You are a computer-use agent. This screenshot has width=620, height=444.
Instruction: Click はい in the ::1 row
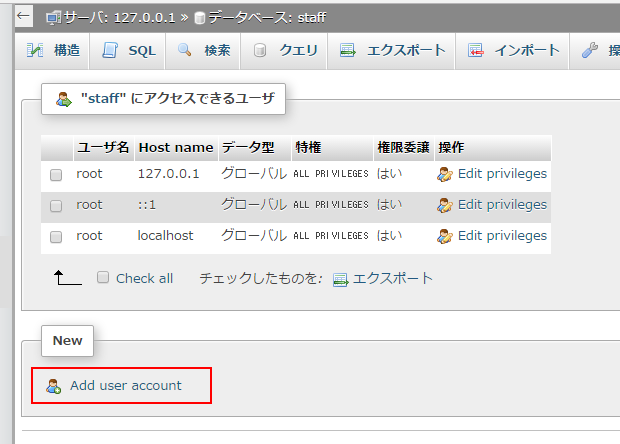(389, 204)
